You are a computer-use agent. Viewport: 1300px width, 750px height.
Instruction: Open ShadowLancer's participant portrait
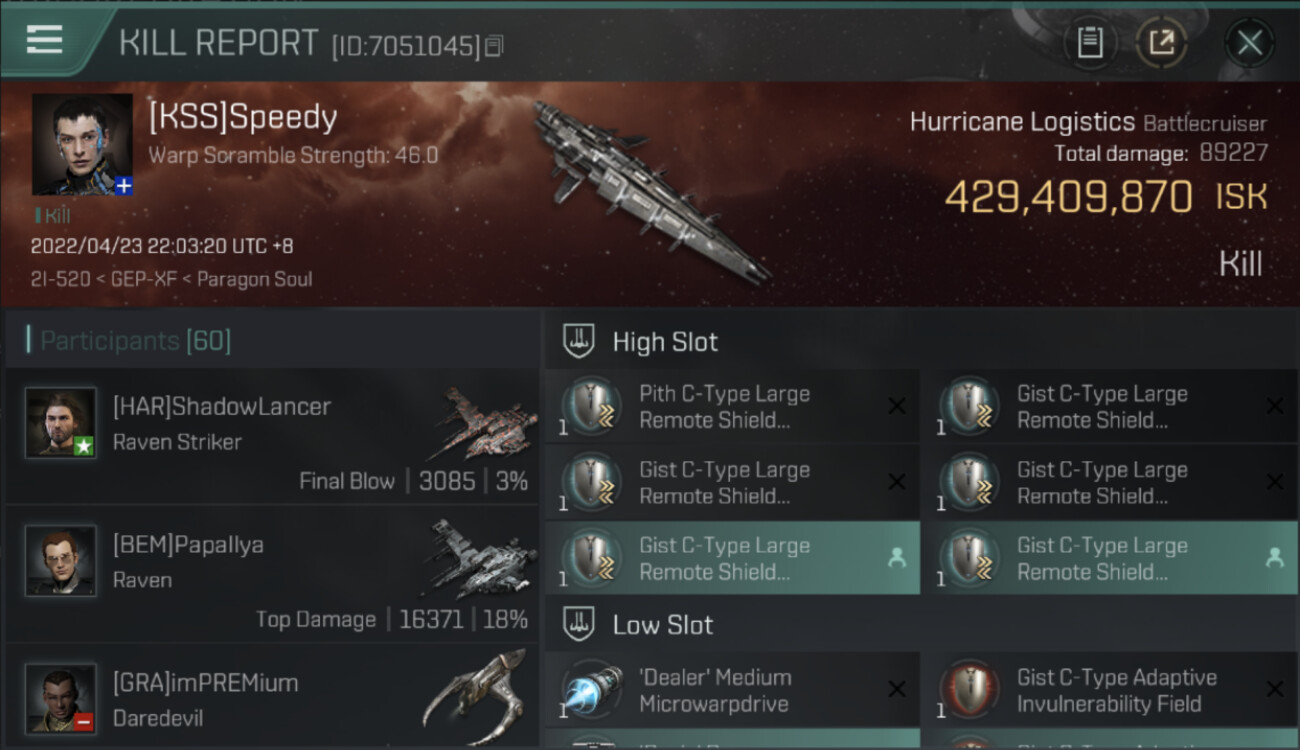(61, 422)
